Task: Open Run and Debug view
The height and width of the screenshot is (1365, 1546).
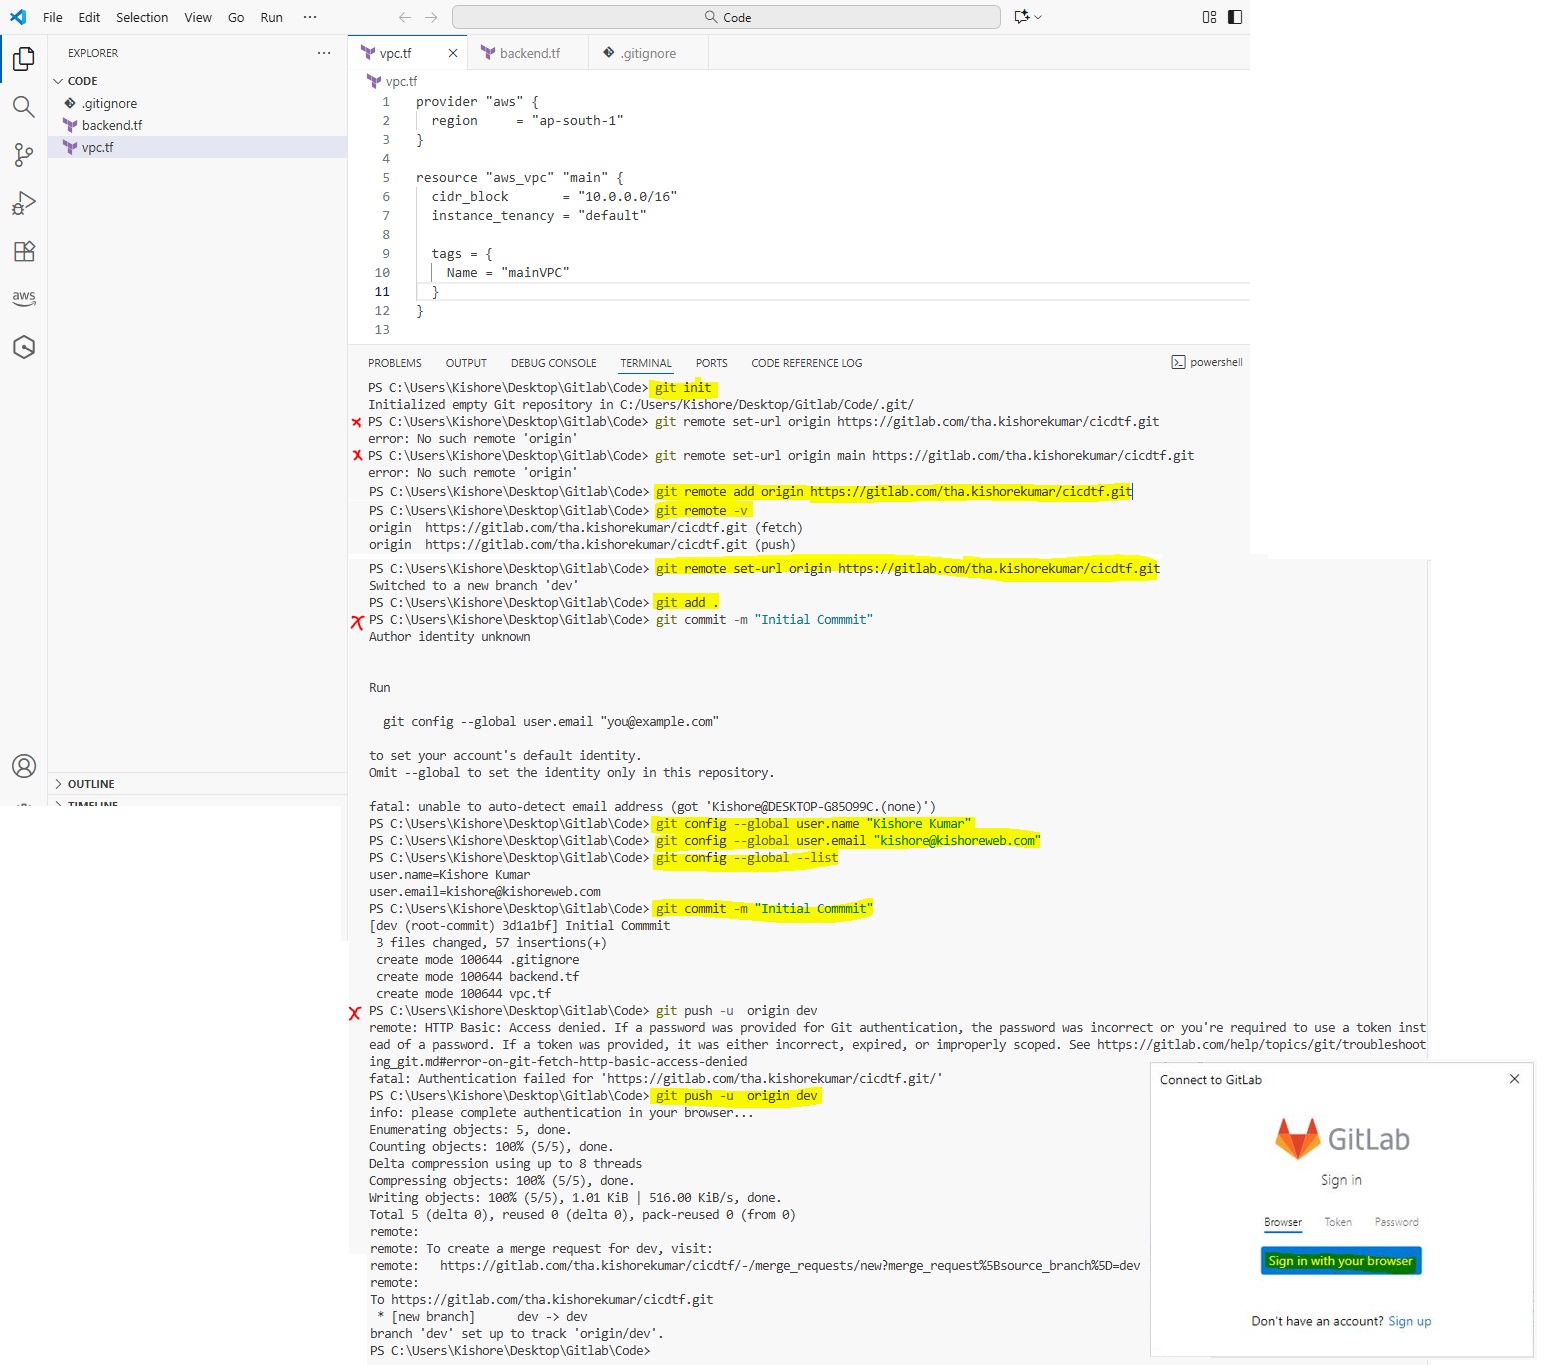Action: coord(24,203)
